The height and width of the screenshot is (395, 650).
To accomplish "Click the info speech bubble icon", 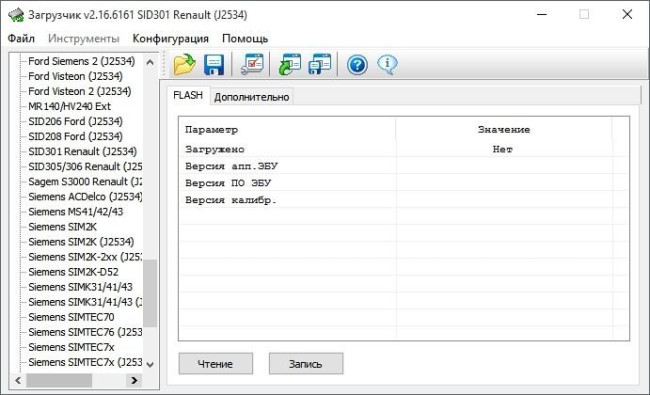I will tap(387, 64).
